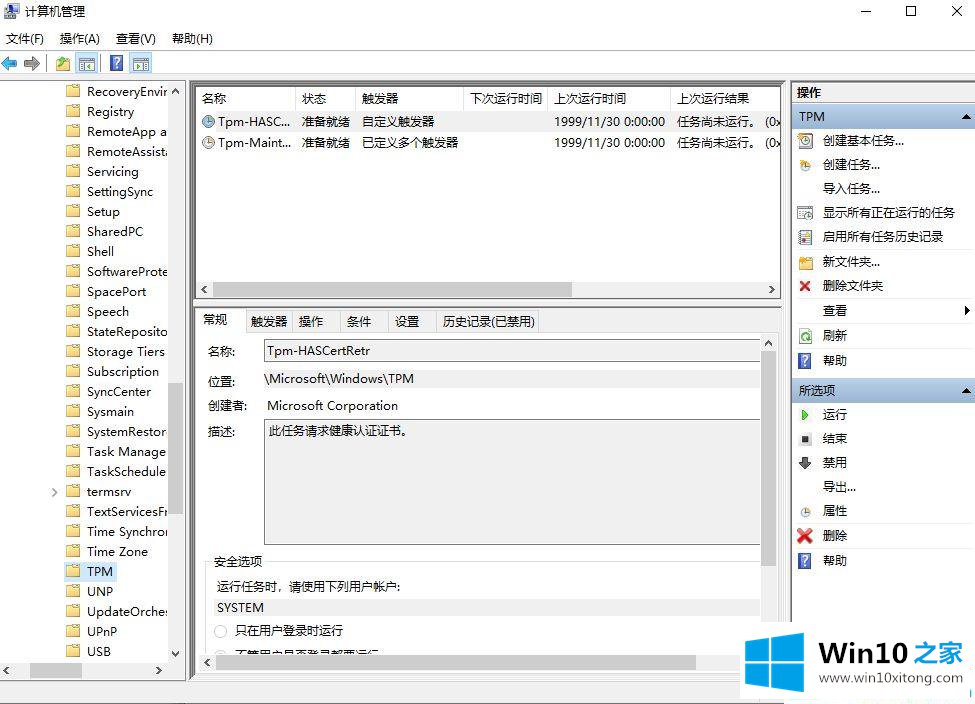The image size is (975, 704).
Task: Click the green 运行 play icon
Action: 805,415
